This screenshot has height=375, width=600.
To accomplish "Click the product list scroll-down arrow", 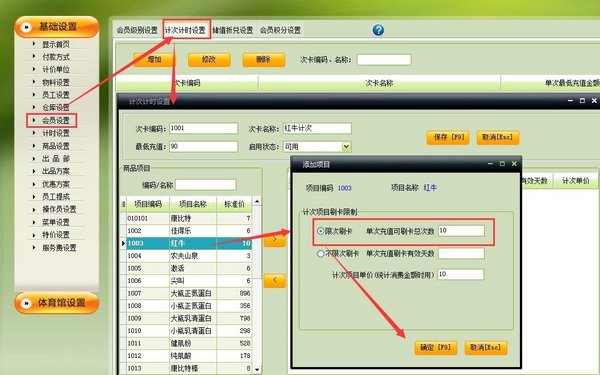I will coord(257,370).
